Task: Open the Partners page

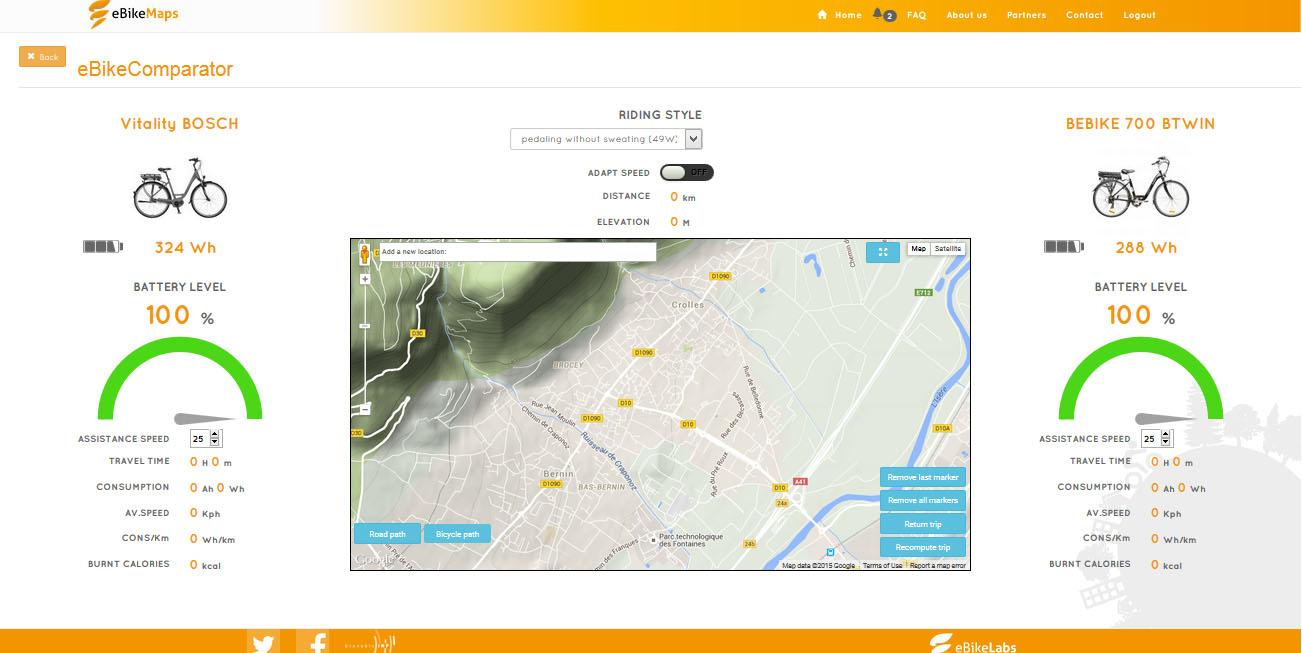Action: point(1026,15)
